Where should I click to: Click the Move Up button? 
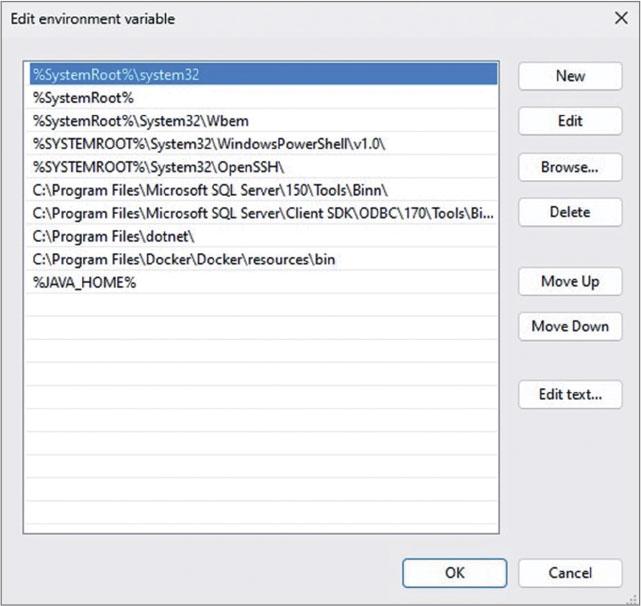click(x=570, y=281)
